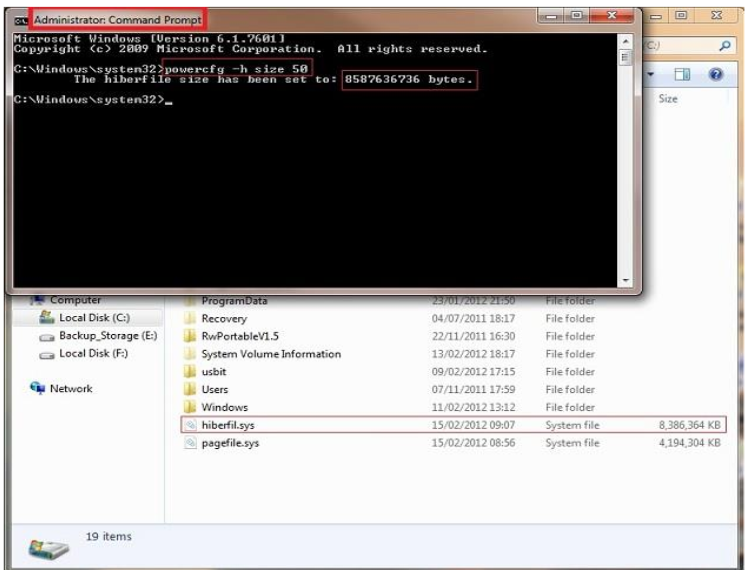Click the System Volume Information folder icon

[x=190, y=353]
